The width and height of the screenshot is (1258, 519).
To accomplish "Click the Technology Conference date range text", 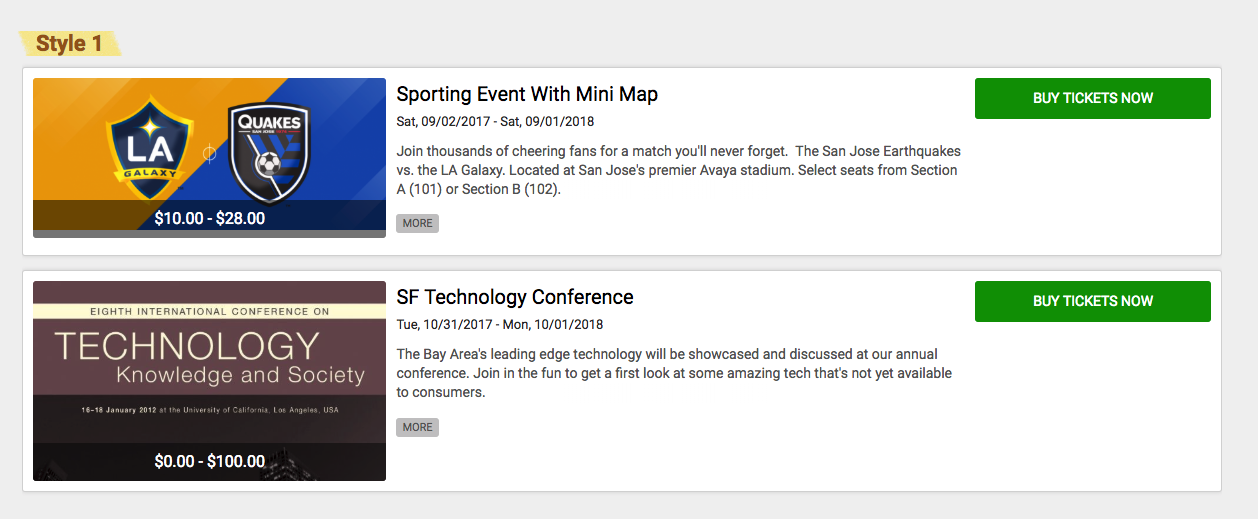I will 499,324.
